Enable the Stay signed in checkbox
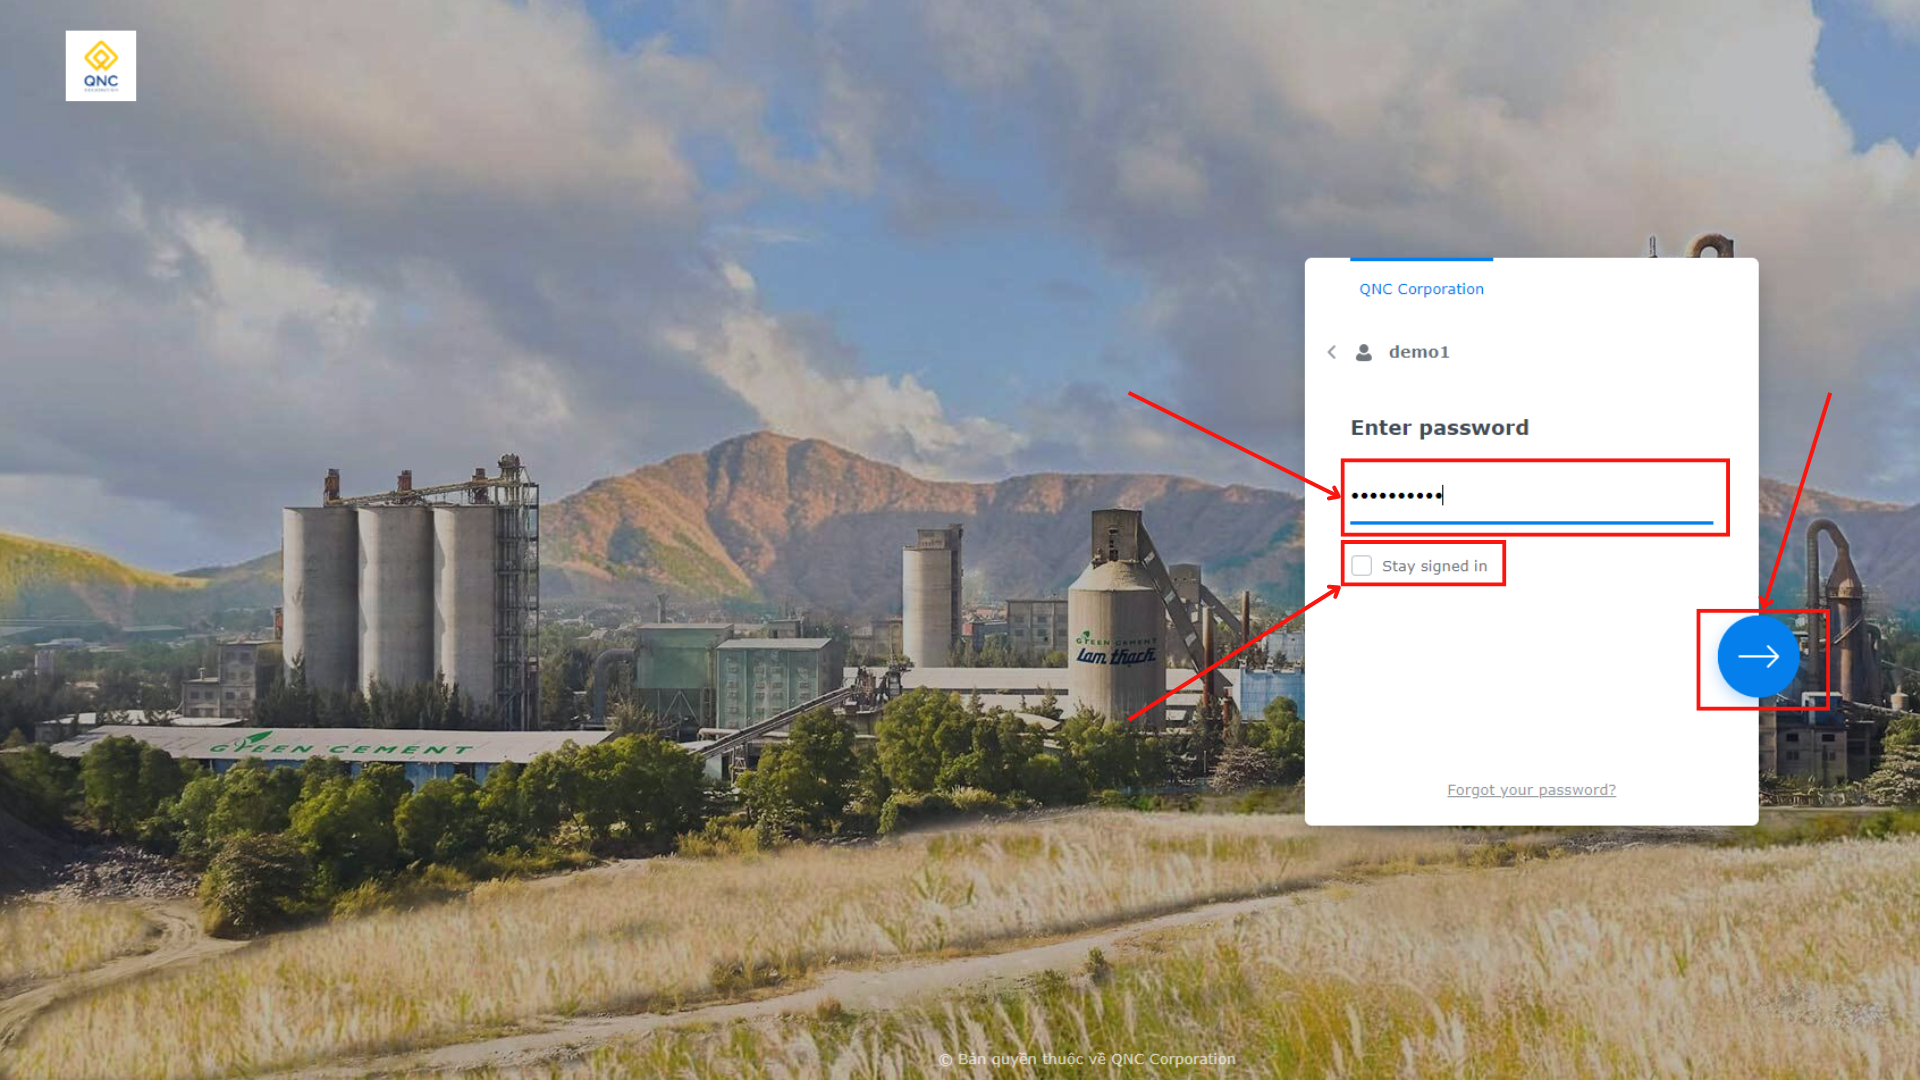This screenshot has width=1920, height=1080. [1362, 566]
